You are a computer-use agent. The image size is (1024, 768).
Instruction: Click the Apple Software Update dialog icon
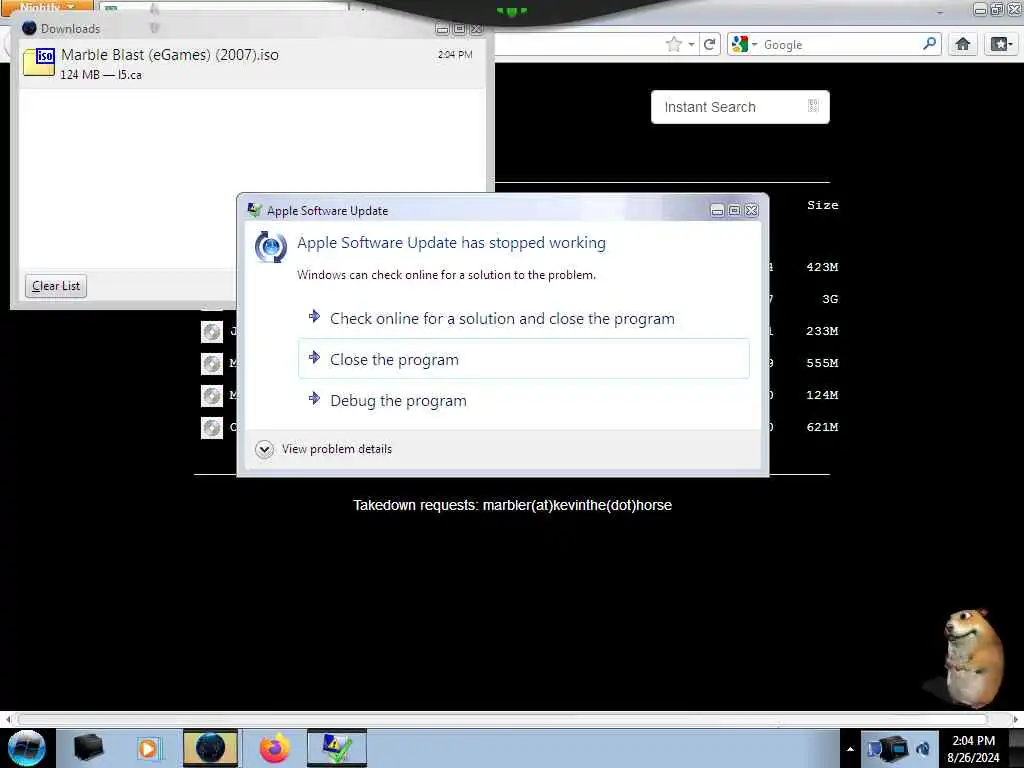[270, 247]
